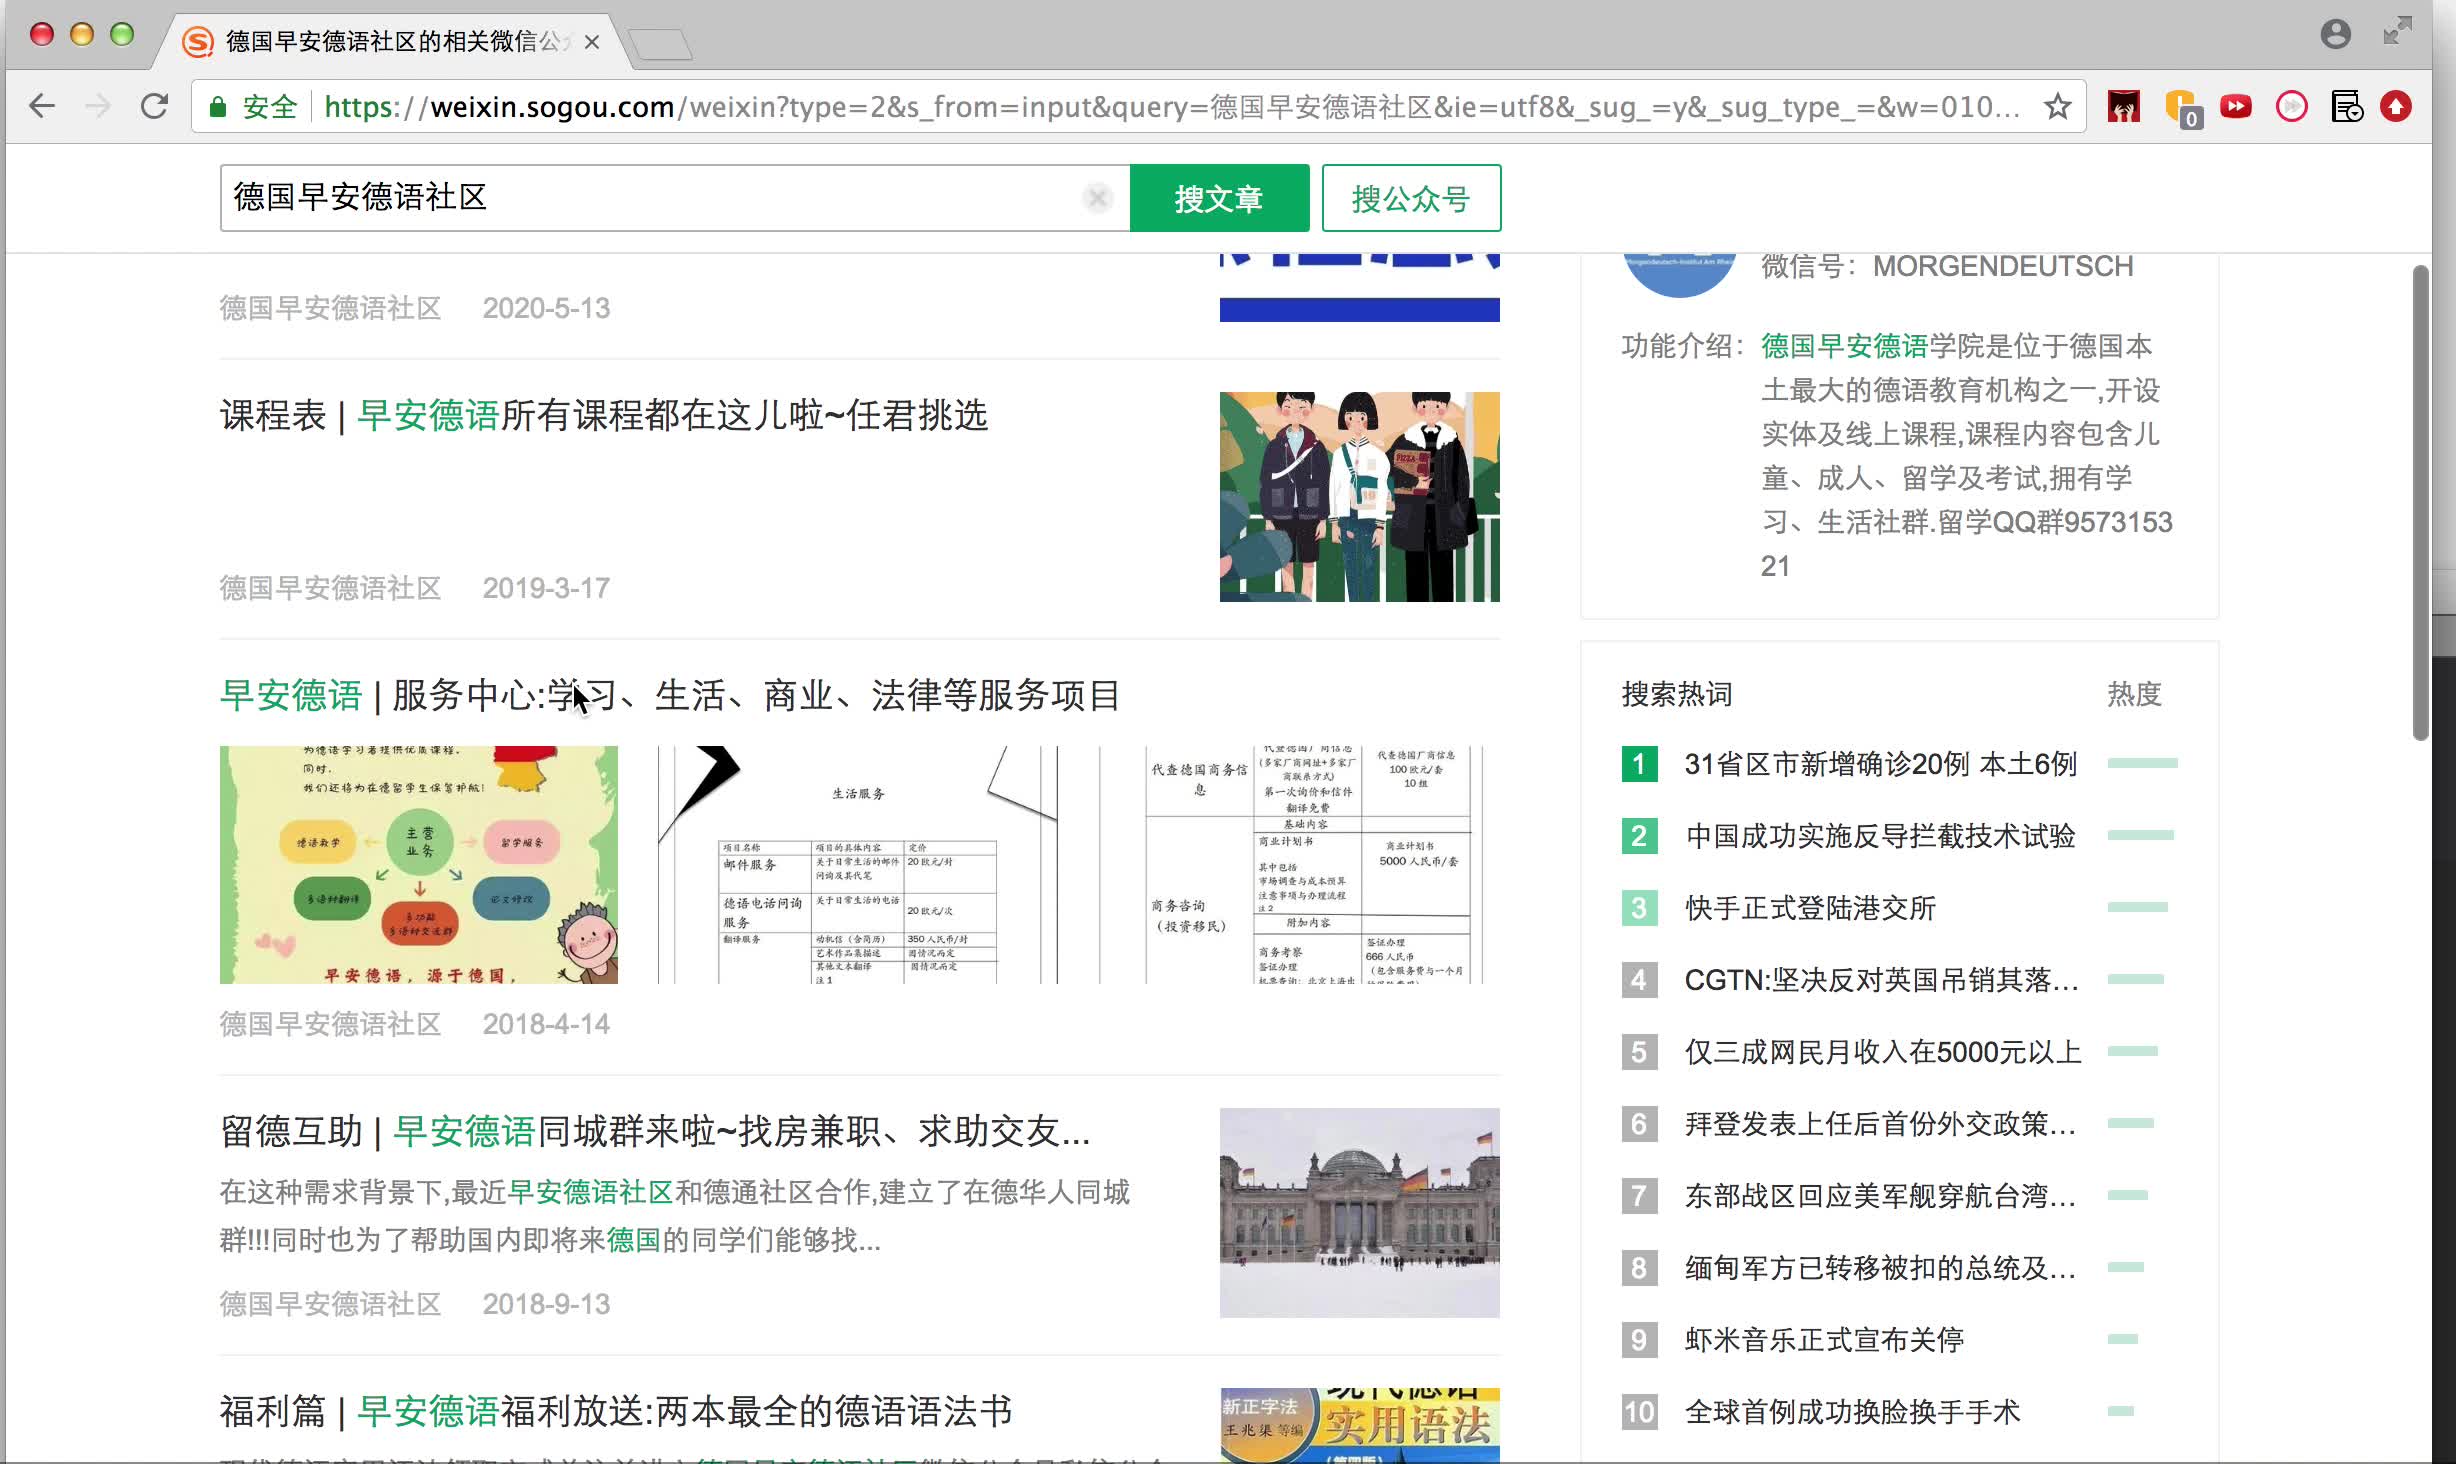Screen dimensions: 2456x1464
Task: Click the 搜文章 search button
Action: [1219, 198]
